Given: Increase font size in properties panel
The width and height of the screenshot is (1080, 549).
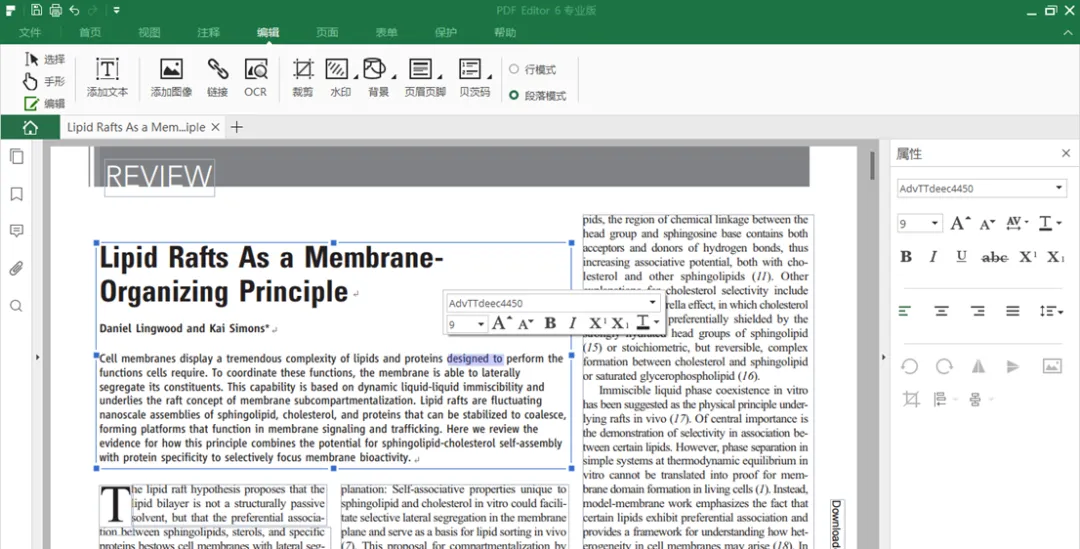Looking at the screenshot, I should point(960,223).
